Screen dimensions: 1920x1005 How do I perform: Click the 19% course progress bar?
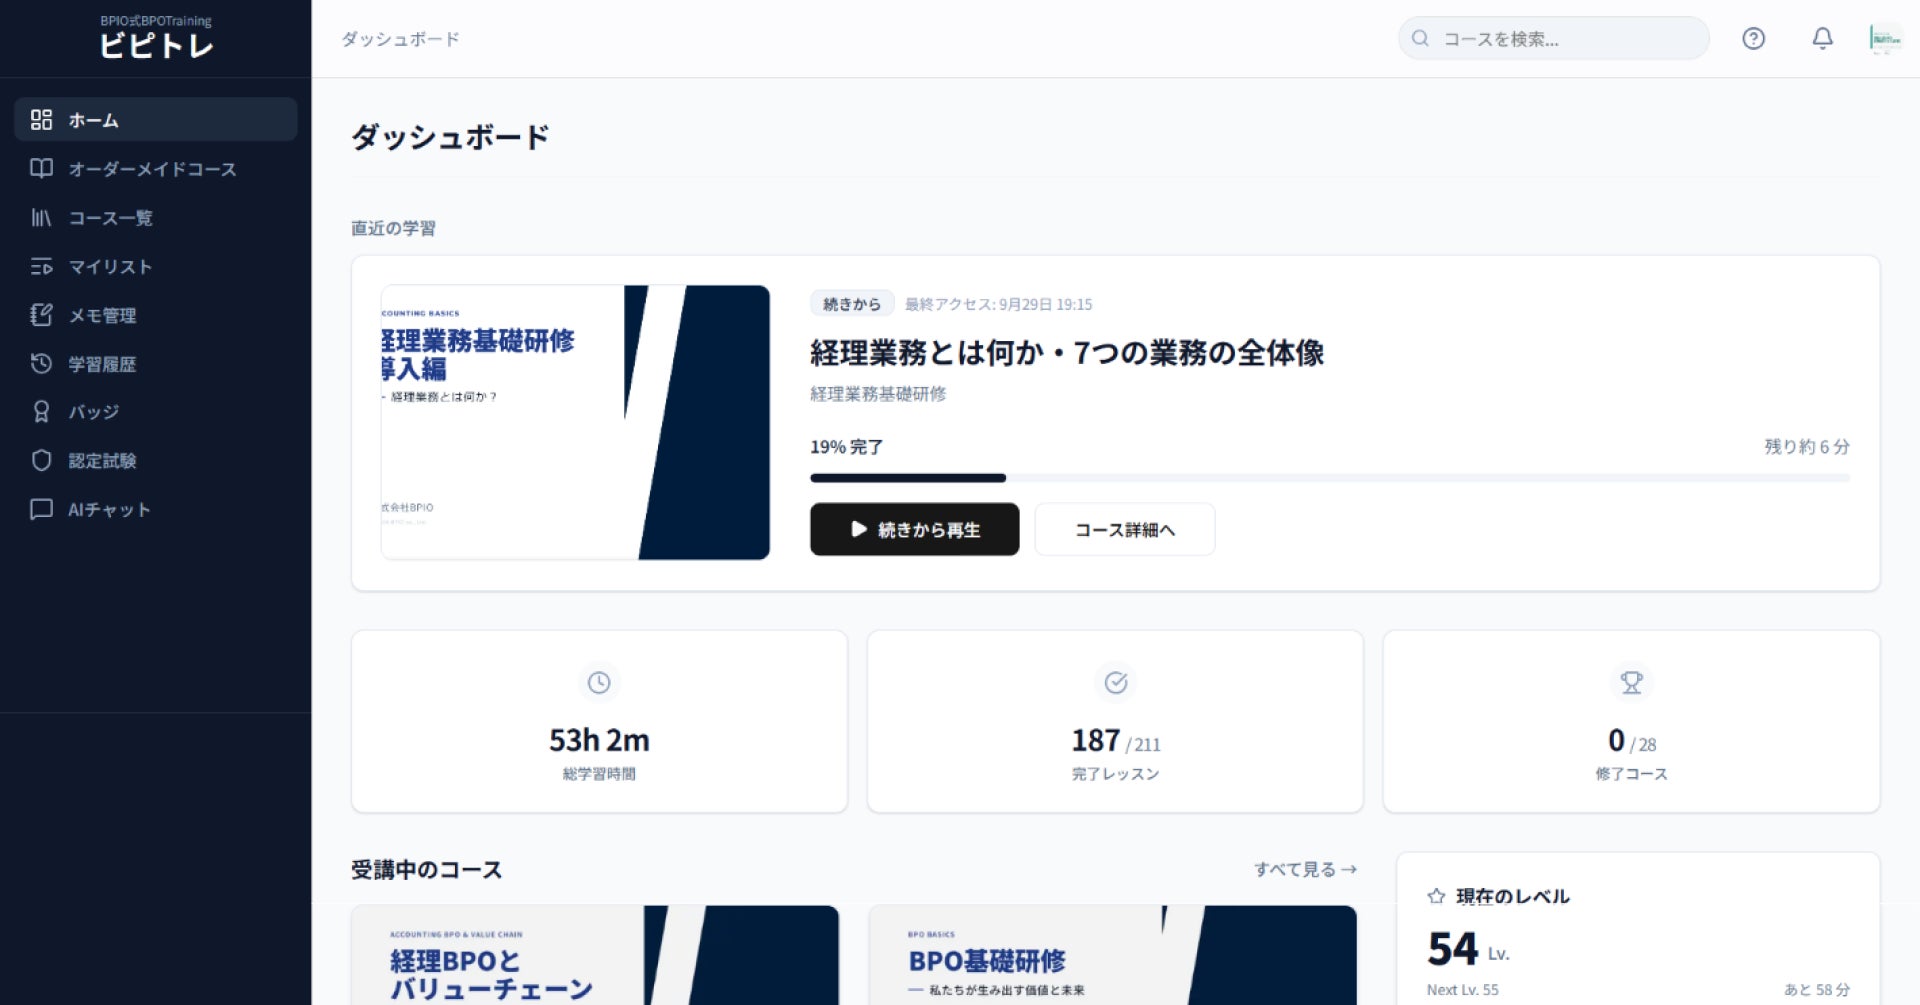click(x=1330, y=478)
